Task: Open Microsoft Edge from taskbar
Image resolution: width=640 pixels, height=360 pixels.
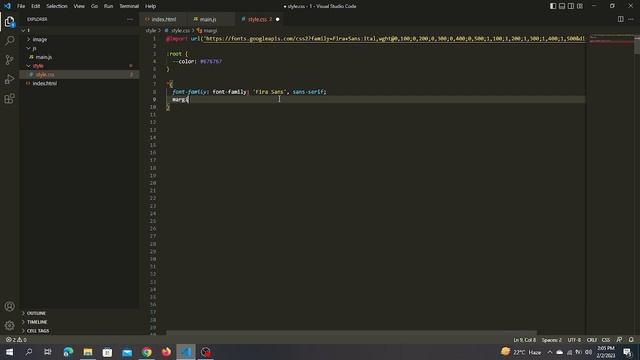Action: coord(68,352)
